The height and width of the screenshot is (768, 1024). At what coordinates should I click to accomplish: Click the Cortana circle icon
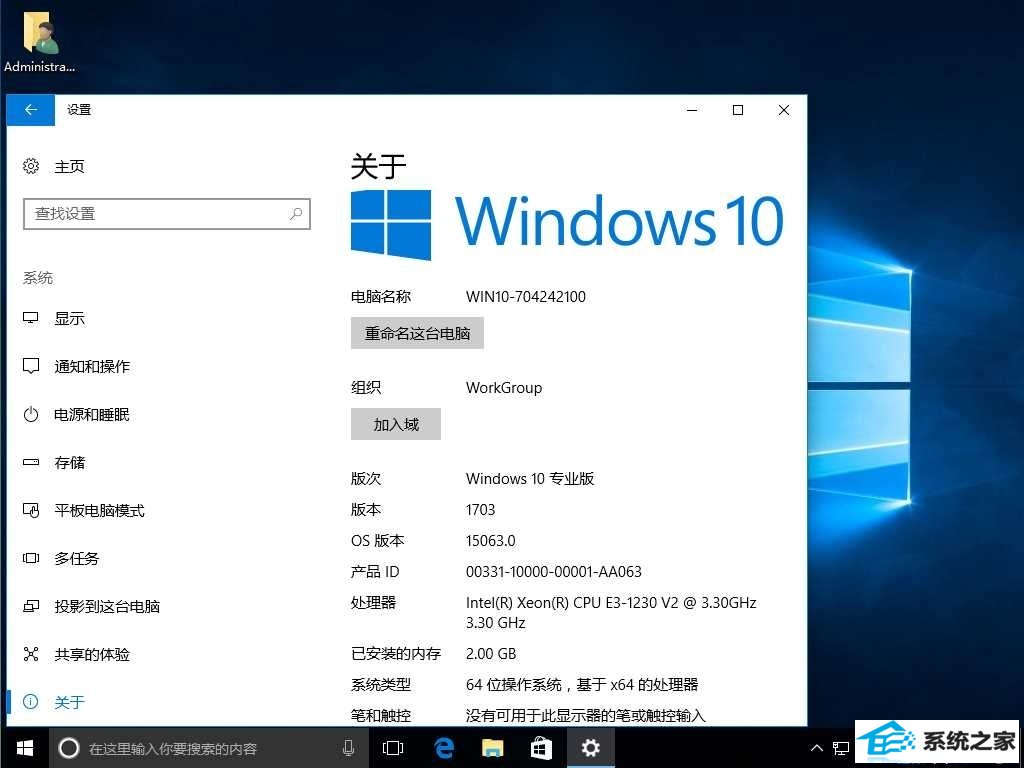[x=69, y=748]
